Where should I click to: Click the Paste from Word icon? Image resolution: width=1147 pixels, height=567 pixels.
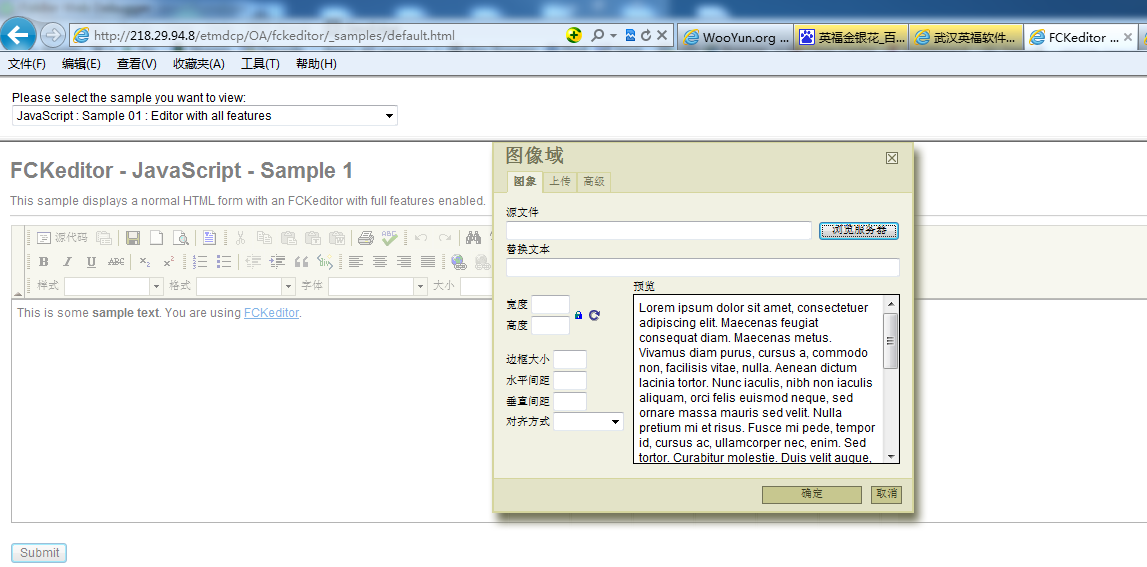click(x=337, y=238)
